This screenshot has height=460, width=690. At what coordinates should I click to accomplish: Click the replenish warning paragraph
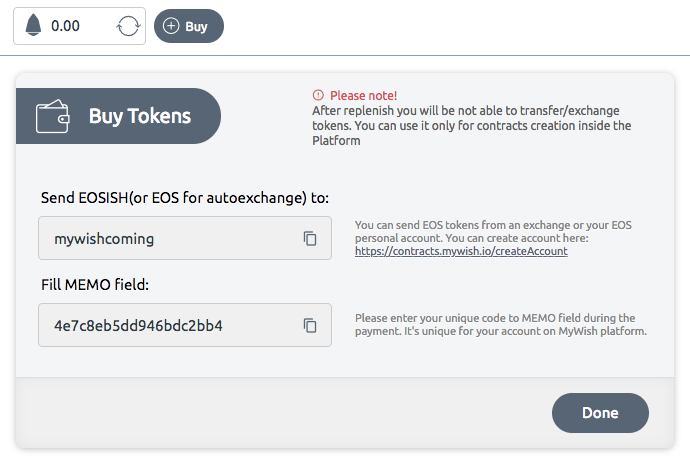472,125
